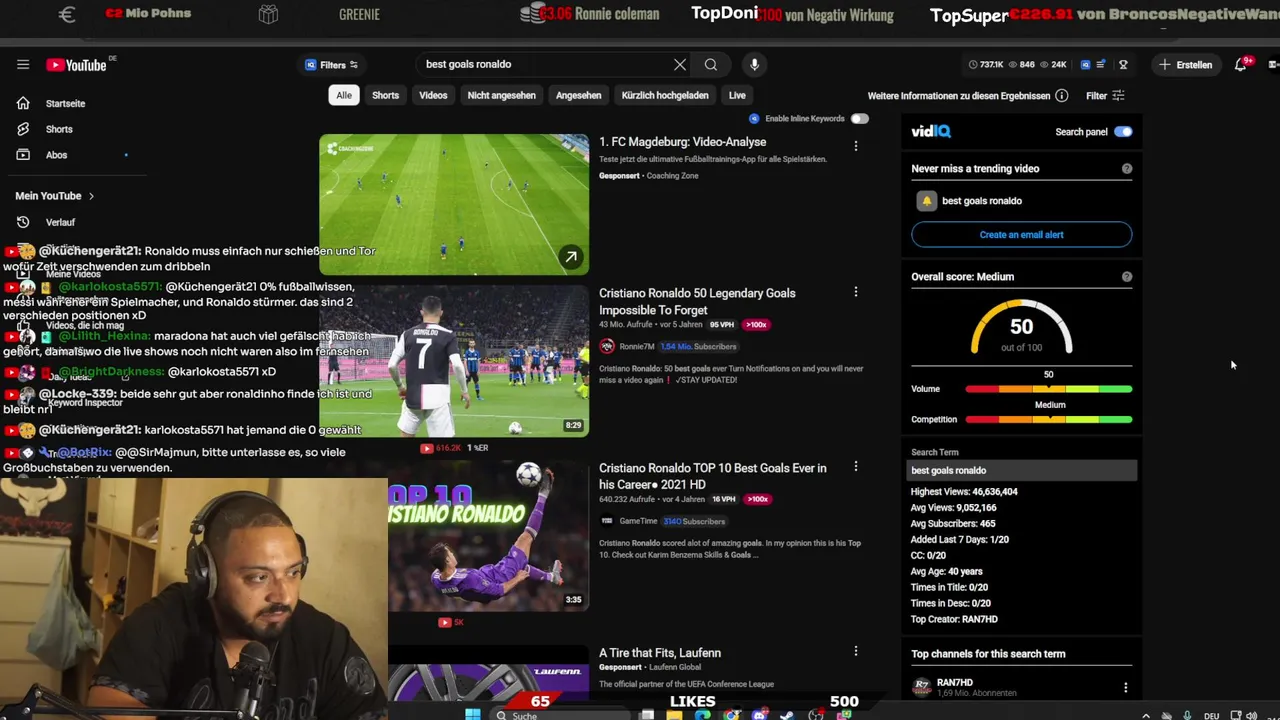Toggle the vidIQ Search panel switch

[x=1123, y=132]
